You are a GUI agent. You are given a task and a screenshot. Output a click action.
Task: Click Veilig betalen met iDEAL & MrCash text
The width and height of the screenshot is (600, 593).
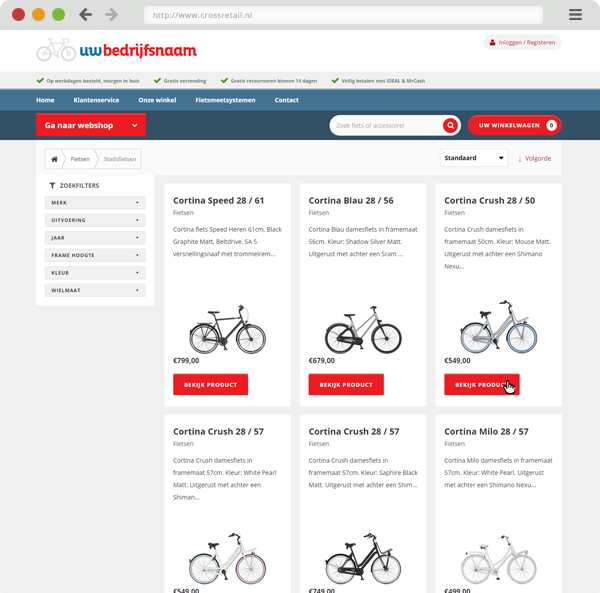[x=383, y=81]
